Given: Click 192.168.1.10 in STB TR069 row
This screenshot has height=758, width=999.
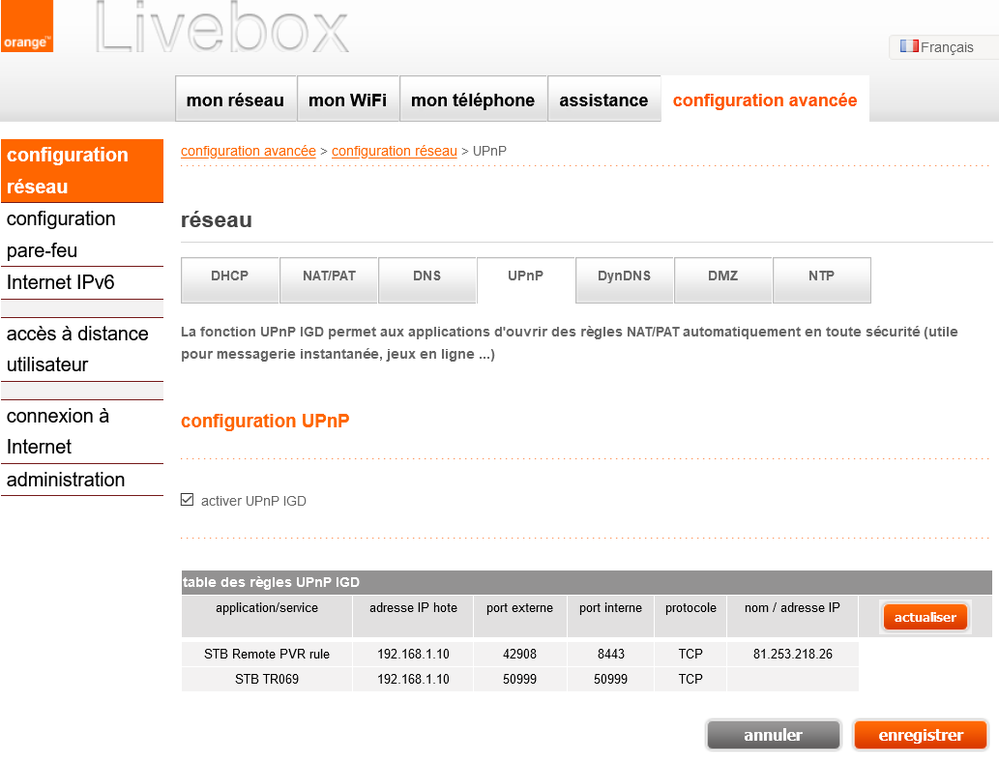Looking at the screenshot, I should coord(413,679).
